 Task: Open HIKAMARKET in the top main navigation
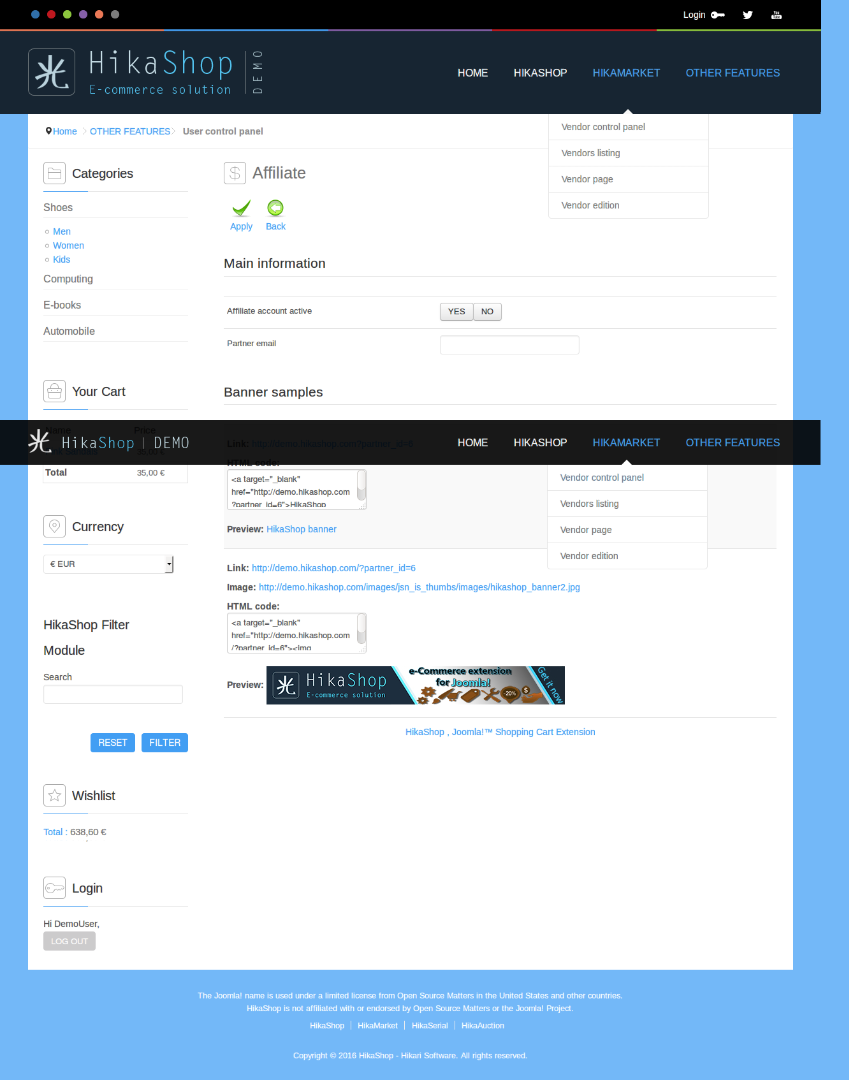pos(627,73)
